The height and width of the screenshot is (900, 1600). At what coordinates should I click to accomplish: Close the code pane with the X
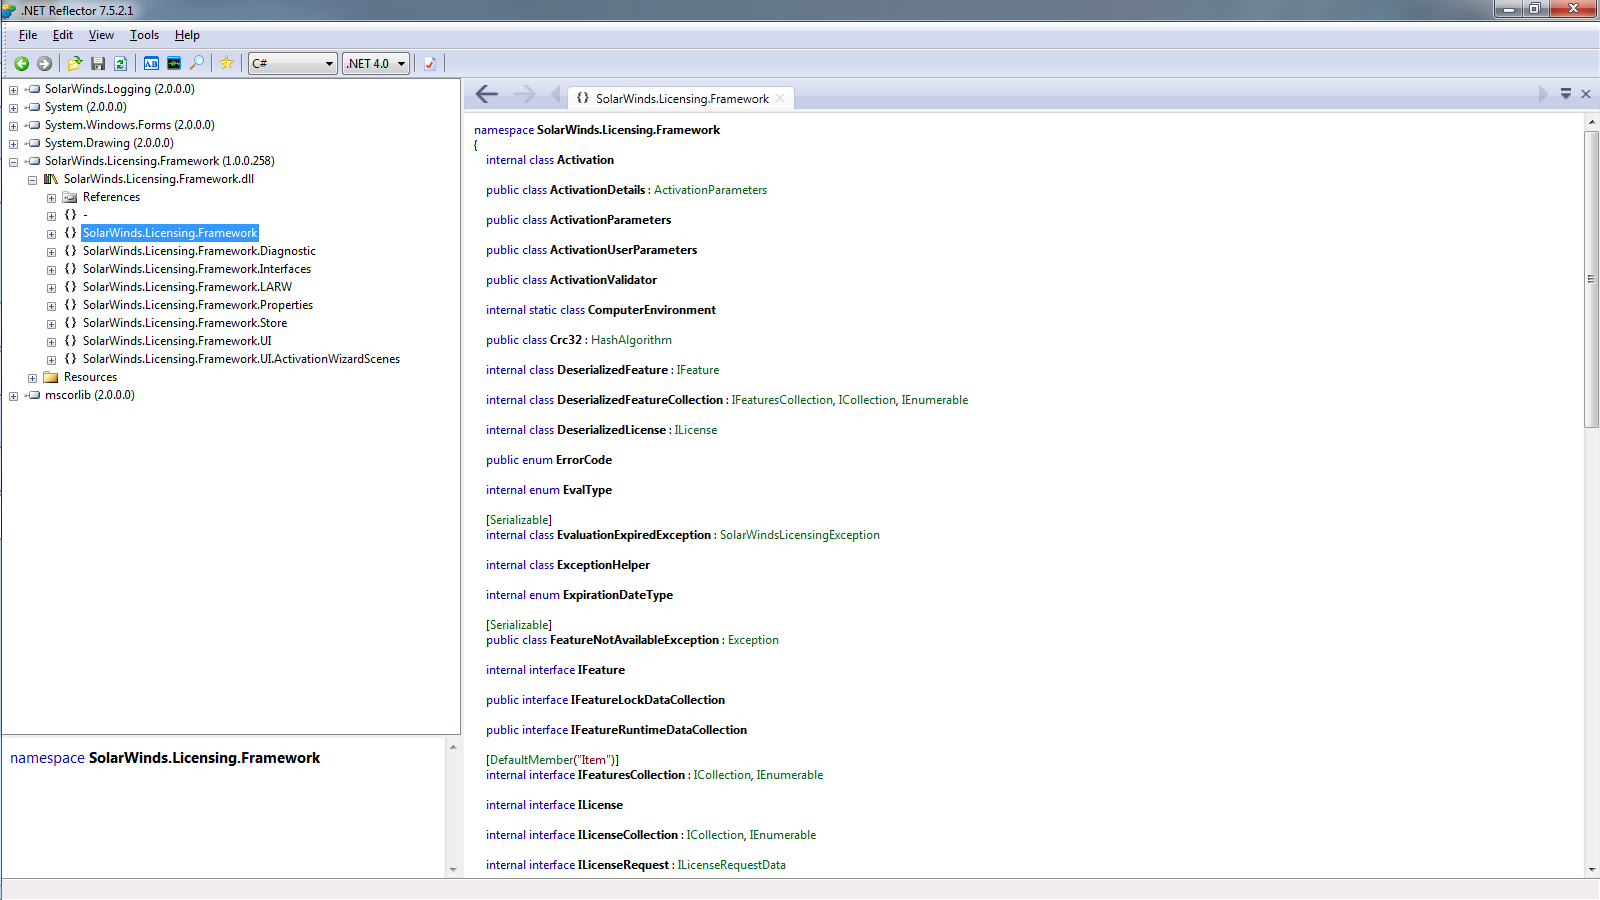click(x=1586, y=94)
